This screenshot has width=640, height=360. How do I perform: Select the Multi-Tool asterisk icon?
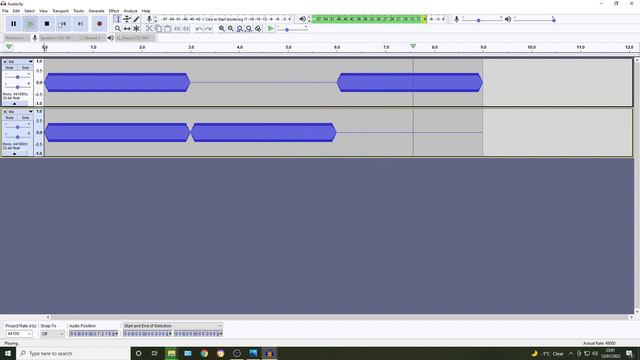136,29
